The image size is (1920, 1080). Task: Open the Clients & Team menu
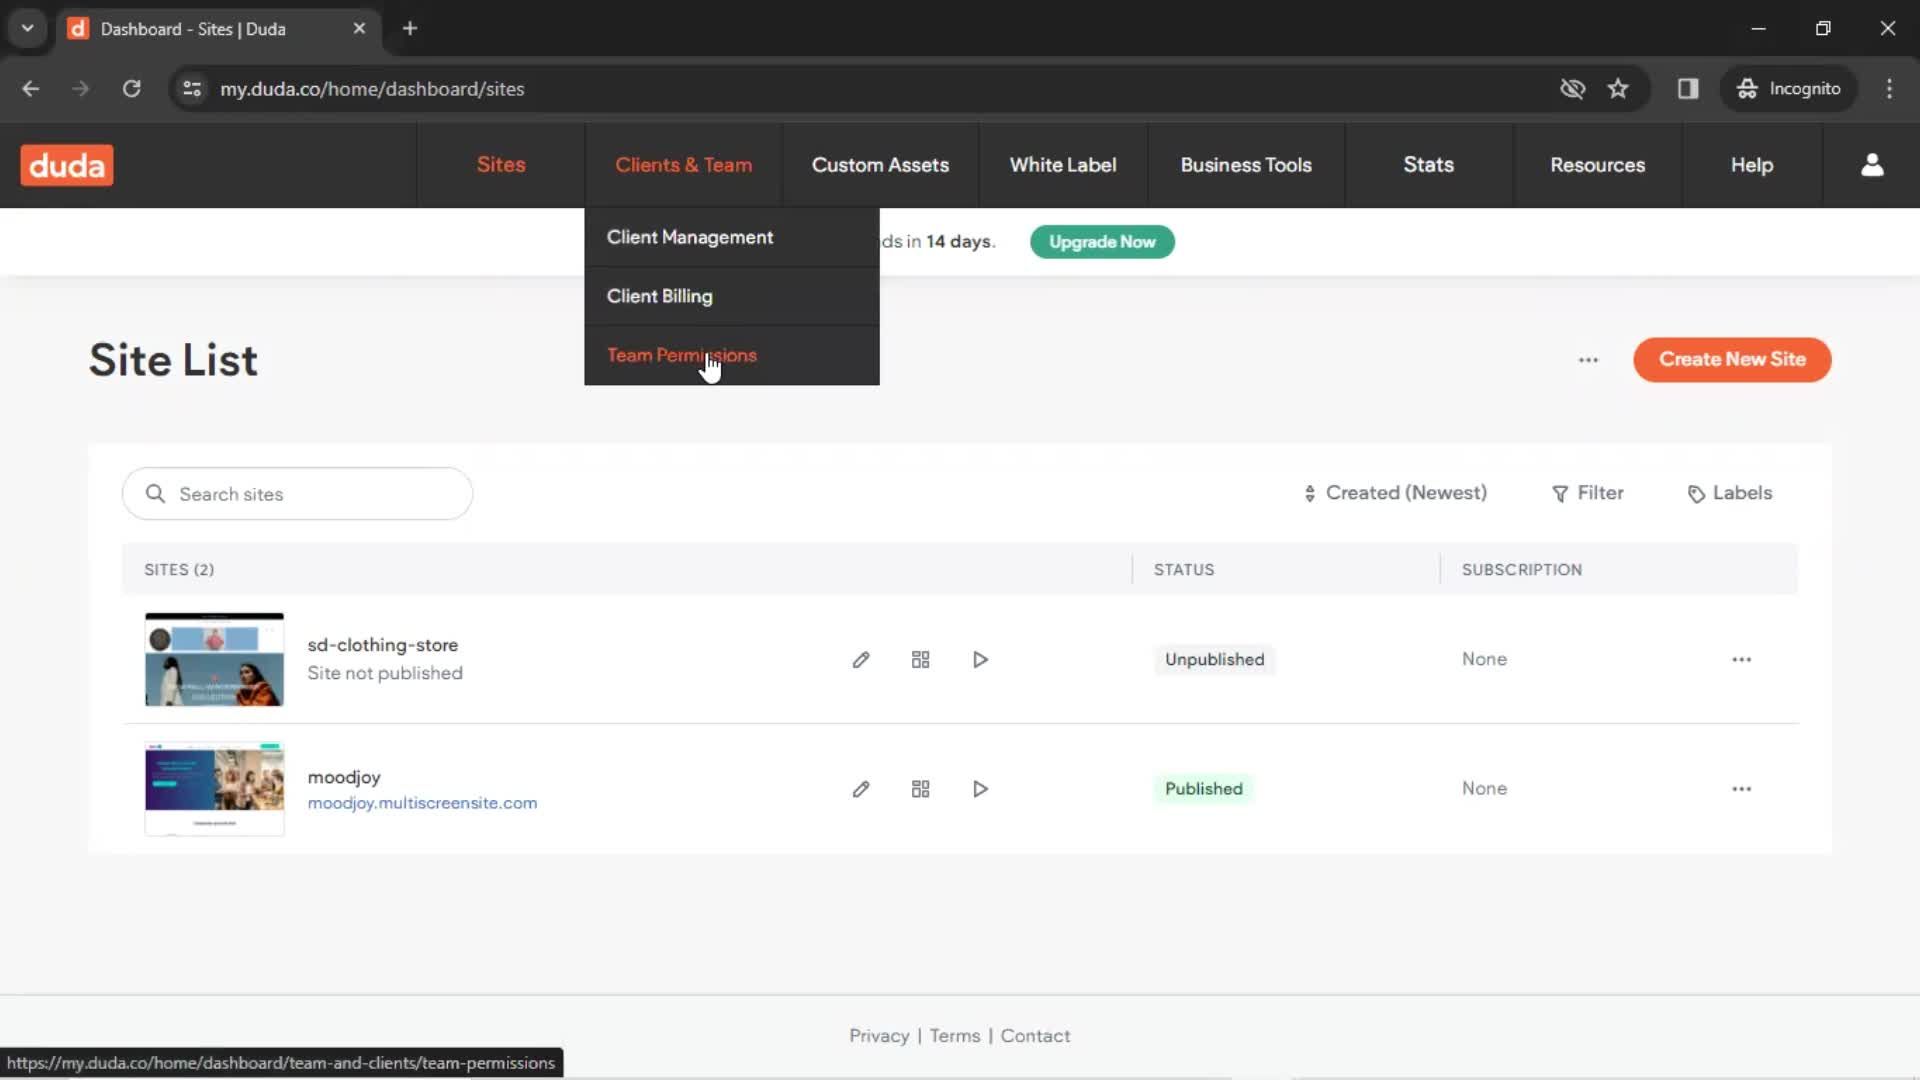point(684,165)
